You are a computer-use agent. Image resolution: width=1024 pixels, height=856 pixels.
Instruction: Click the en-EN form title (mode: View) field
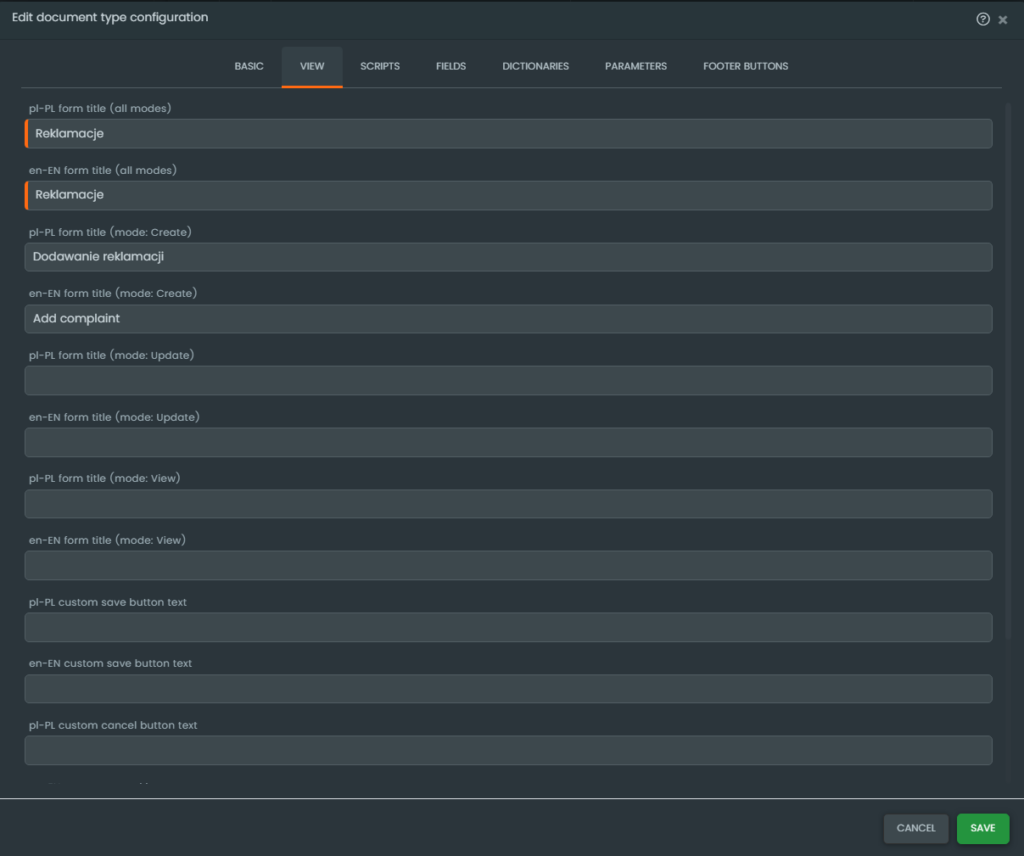pyautogui.click(x=508, y=565)
